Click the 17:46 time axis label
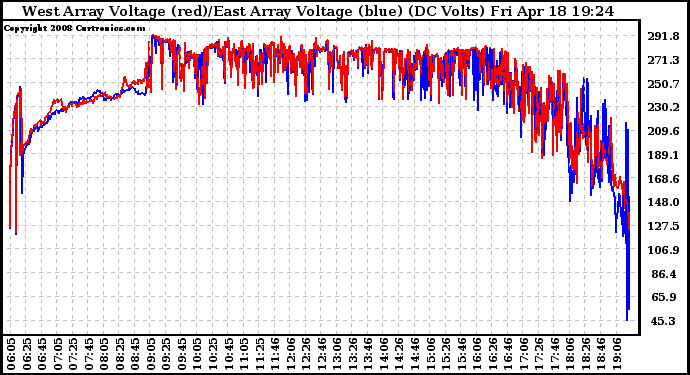This screenshot has width=690, height=375. tap(554, 354)
